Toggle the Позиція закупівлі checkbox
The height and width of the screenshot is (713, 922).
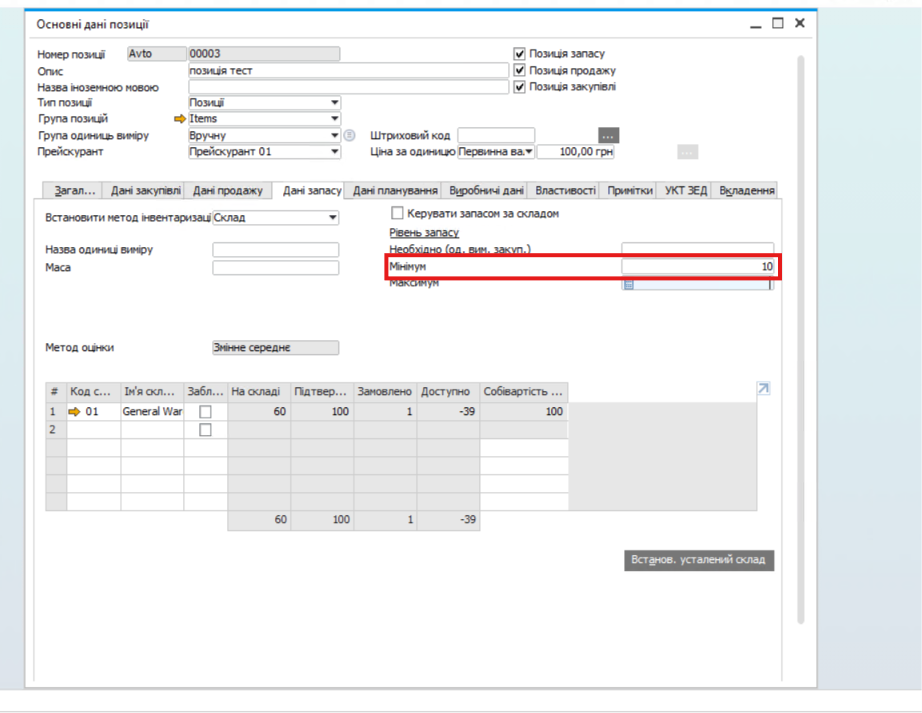click(519, 87)
